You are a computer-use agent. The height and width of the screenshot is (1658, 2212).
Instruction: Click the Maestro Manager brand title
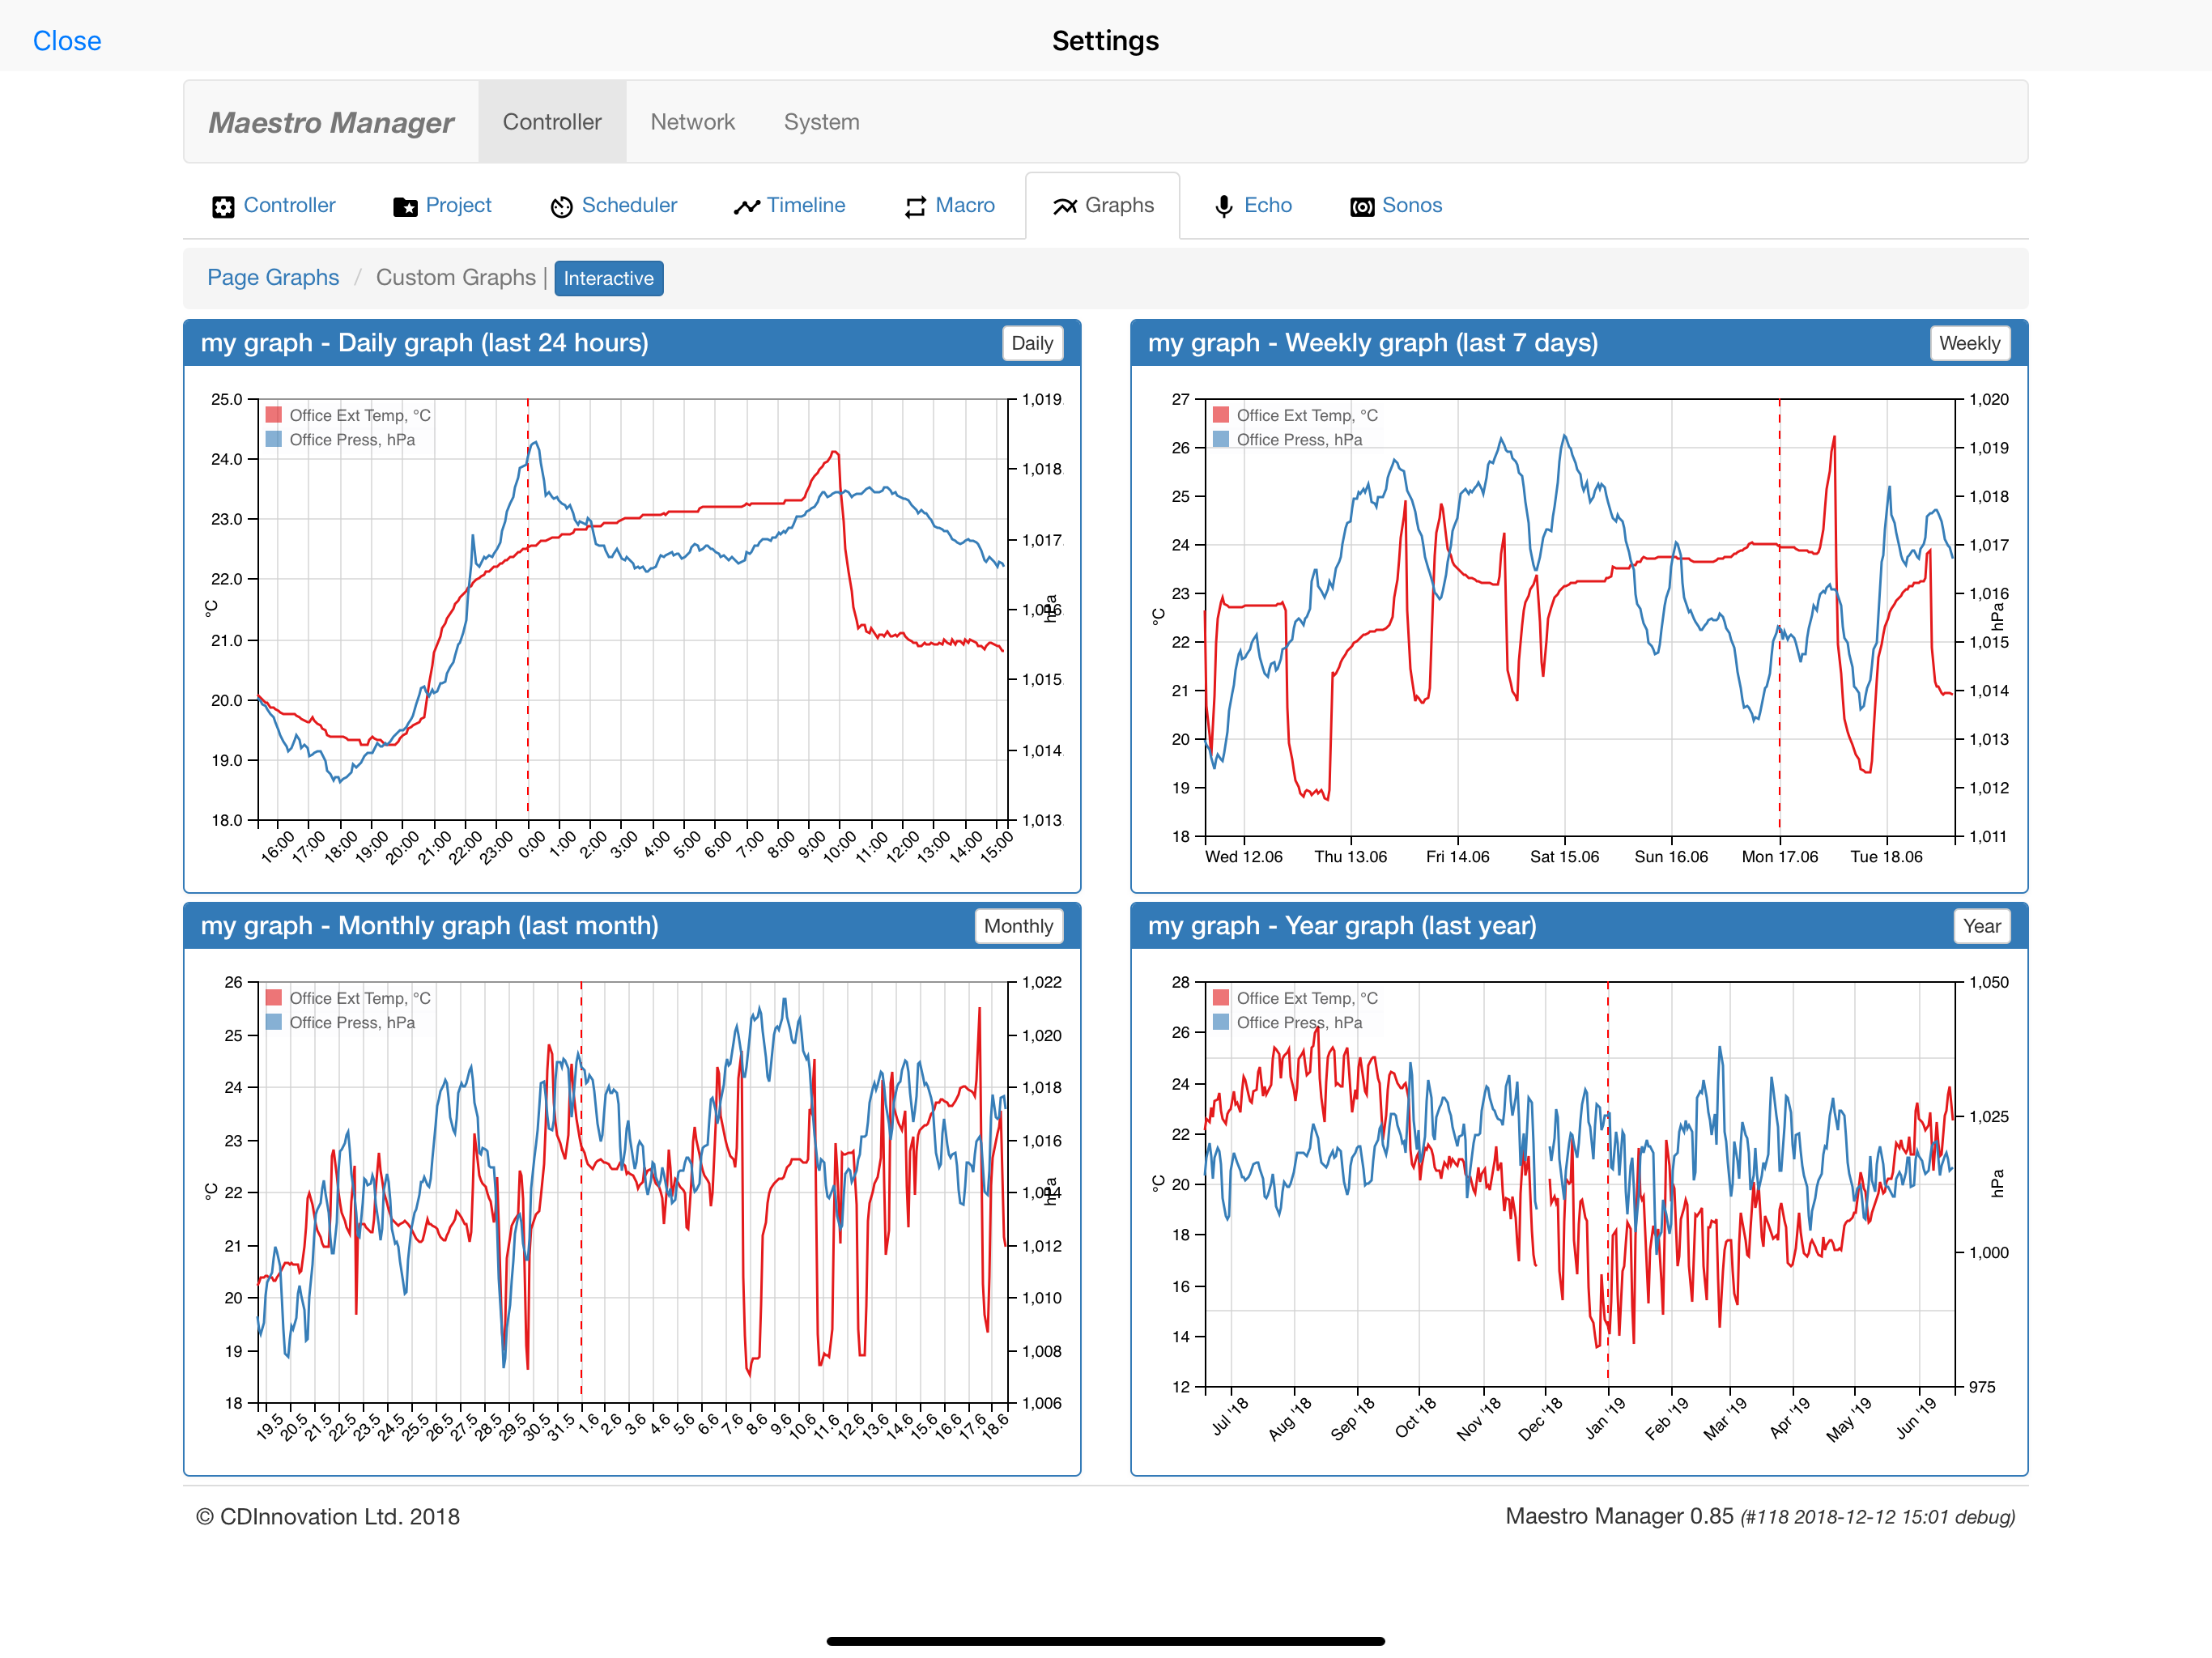pyautogui.click(x=331, y=122)
